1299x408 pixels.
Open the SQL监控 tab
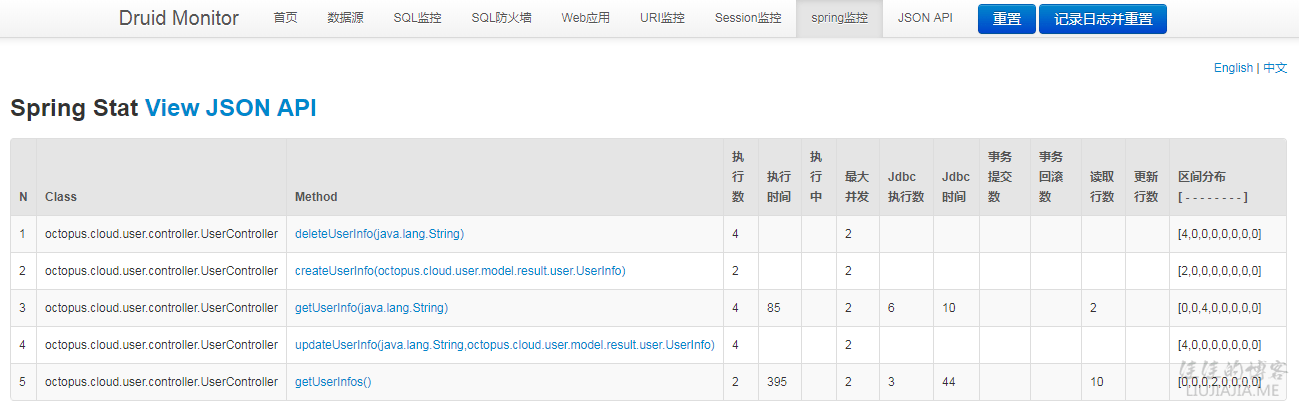pos(417,18)
